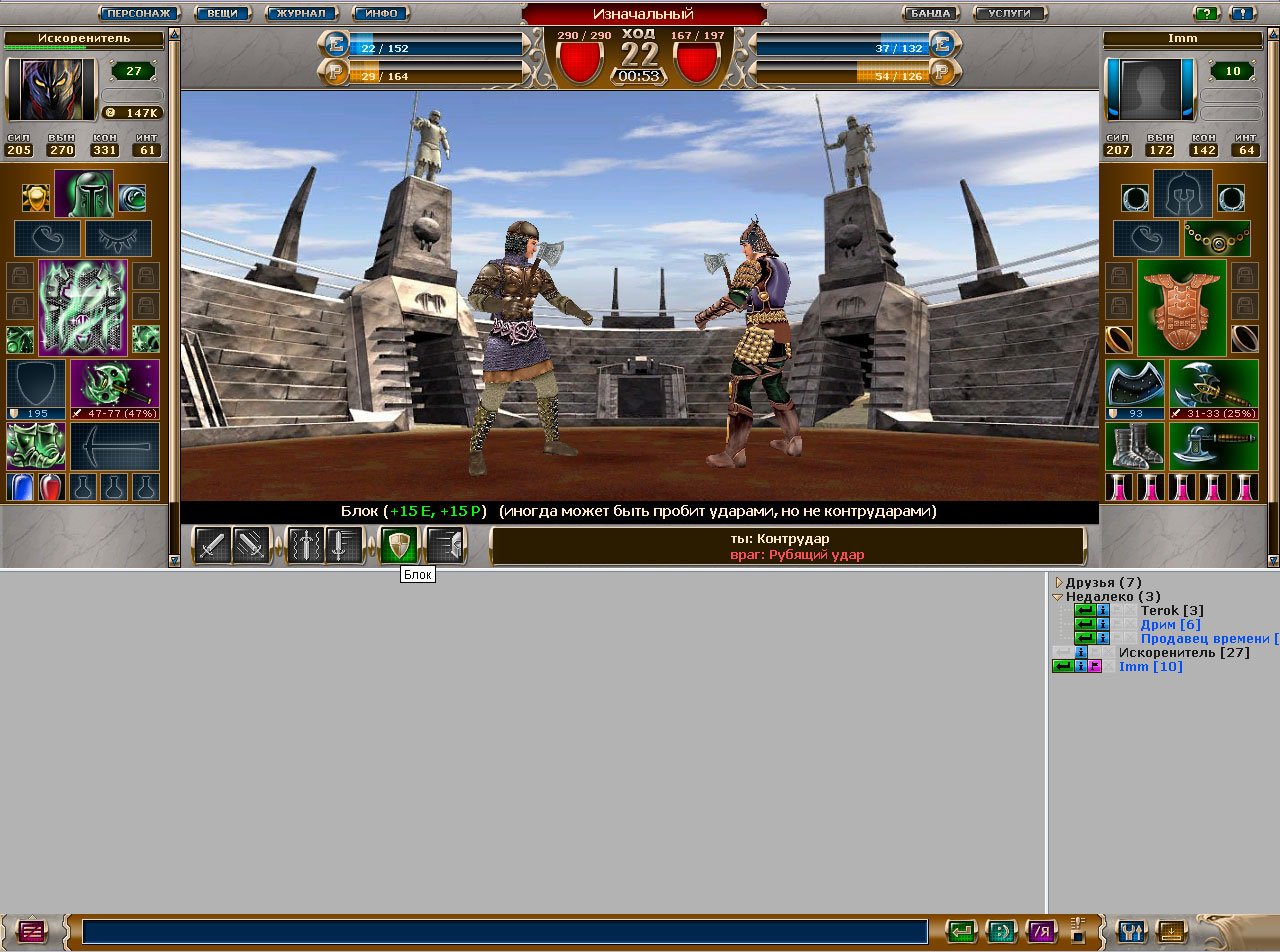Image resolution: width=1280 pixels, height=952 pixels.
Task: Open the Услуги menu
Action: (x=1010, y=14)
